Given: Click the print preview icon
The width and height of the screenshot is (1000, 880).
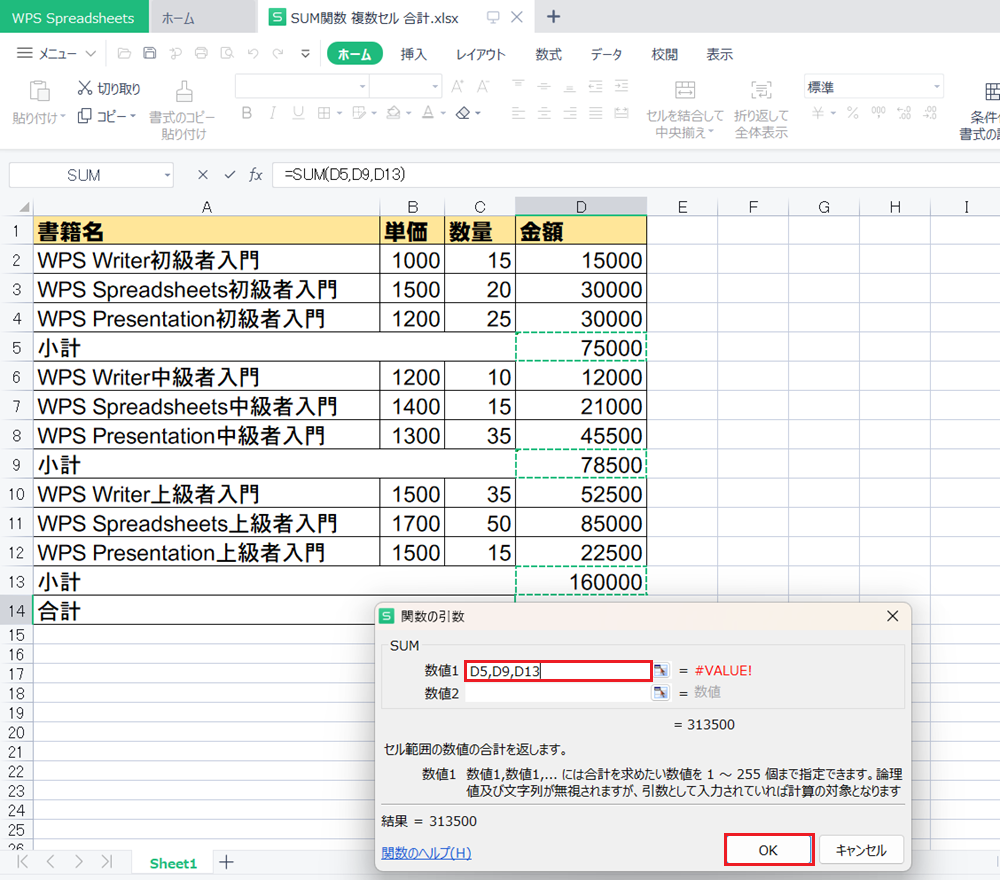Looking at the screenshot, I should (x=227, y=54).
